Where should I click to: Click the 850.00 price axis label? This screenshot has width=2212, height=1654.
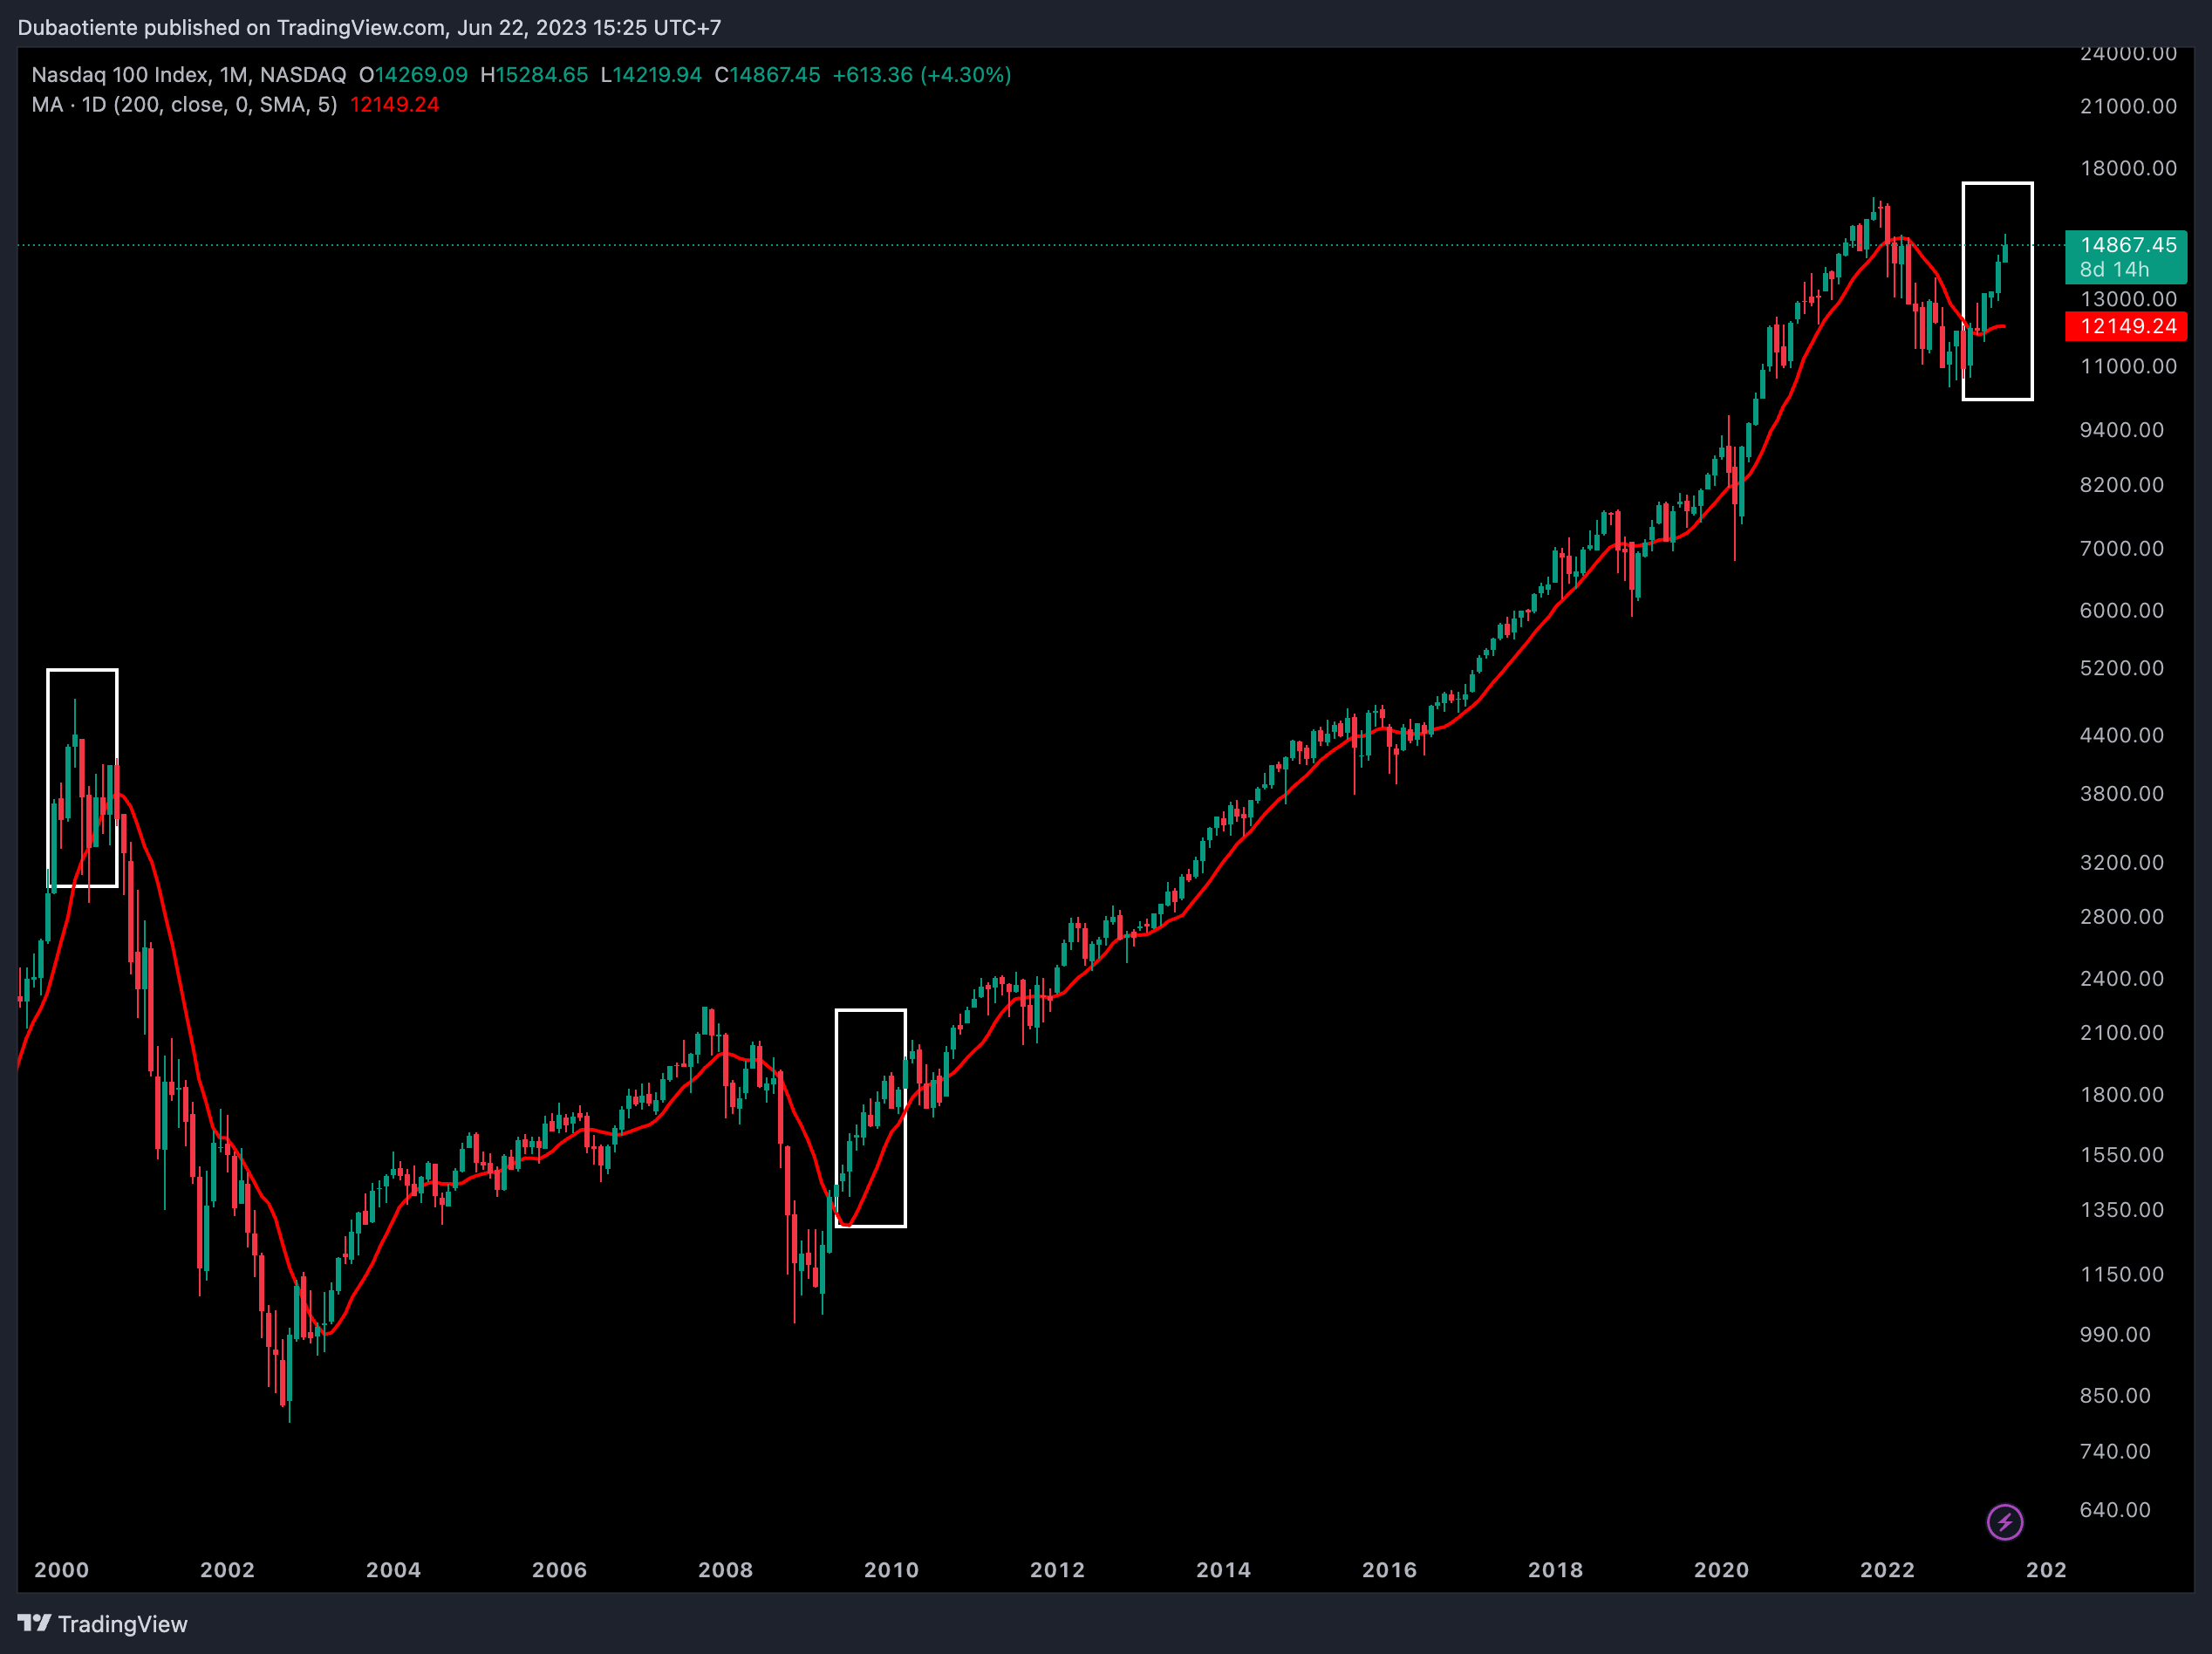pos(2115,1396)
